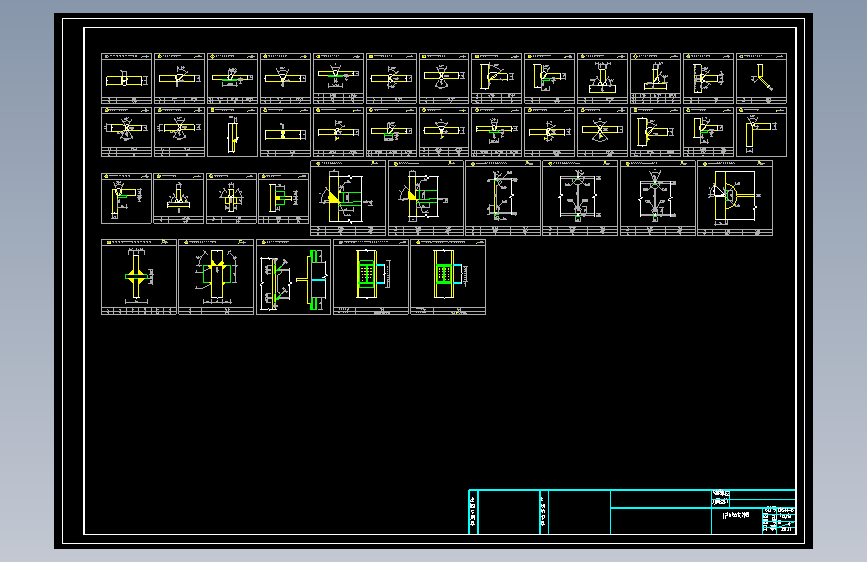The image size is (867, 562).
Task: Select the last bolted-plate detail in bottom row
Action: [x=448, y=277]
